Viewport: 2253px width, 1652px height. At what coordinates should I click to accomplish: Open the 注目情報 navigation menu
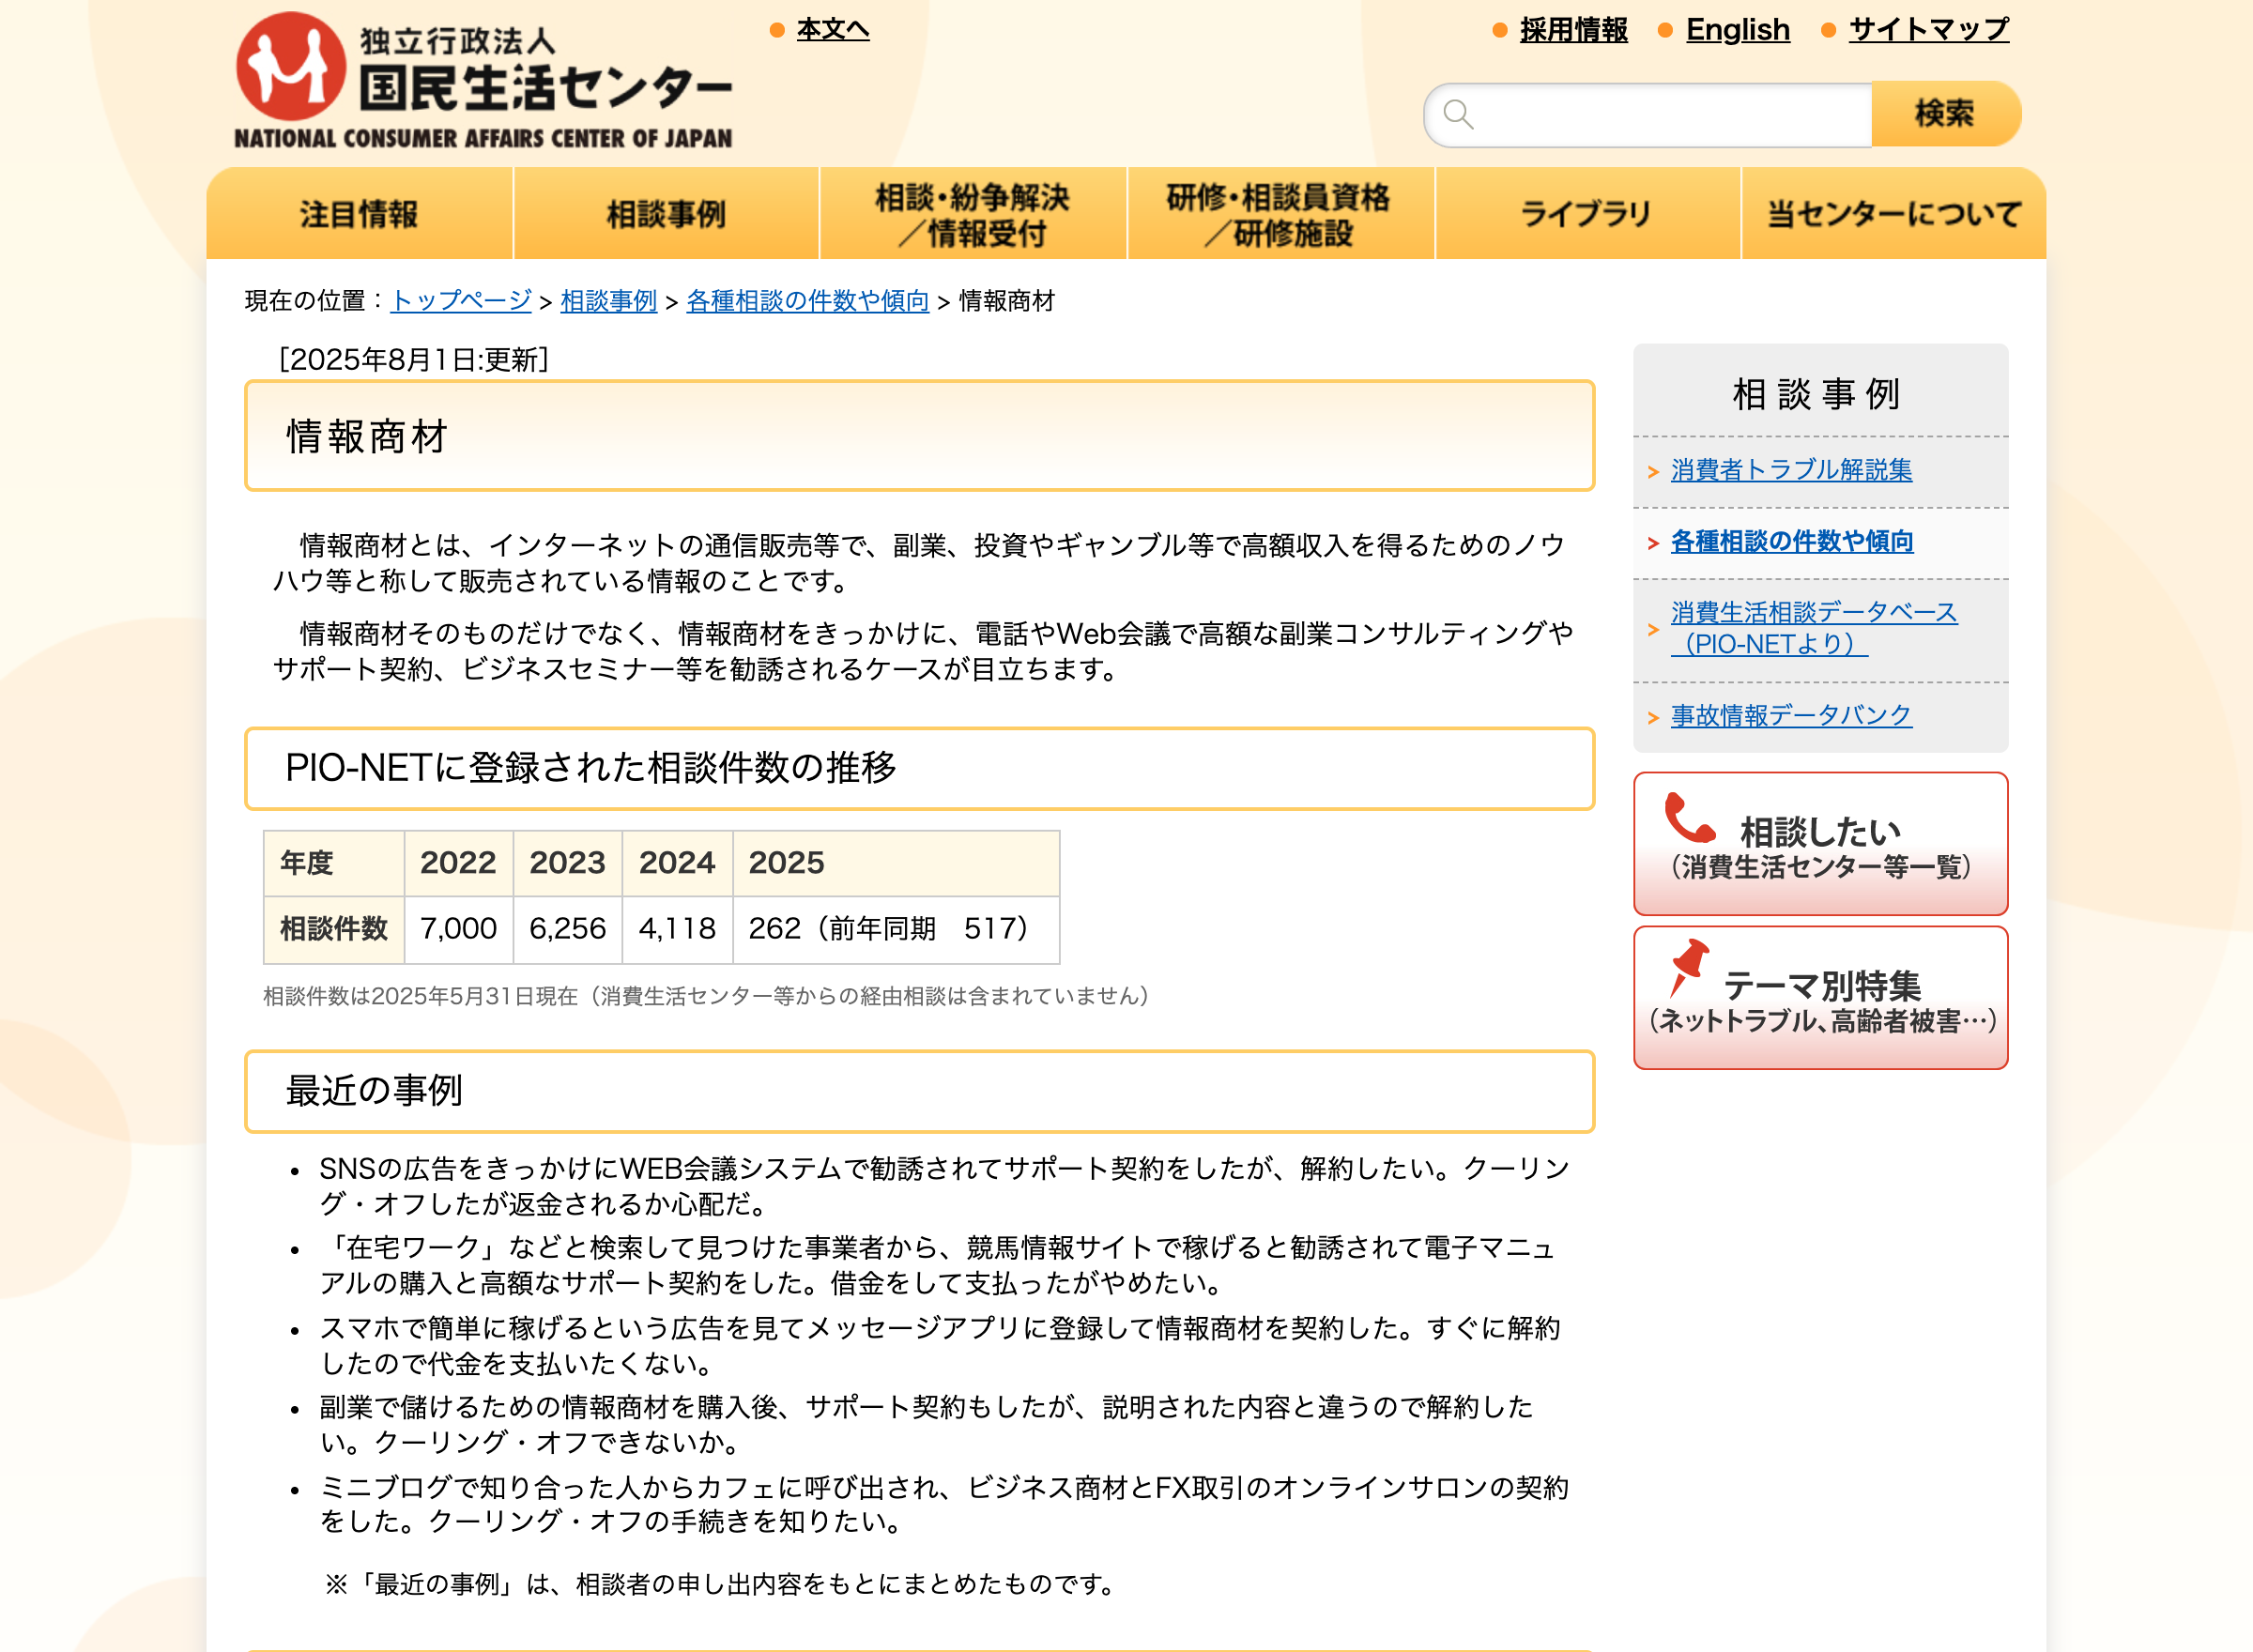359,214
